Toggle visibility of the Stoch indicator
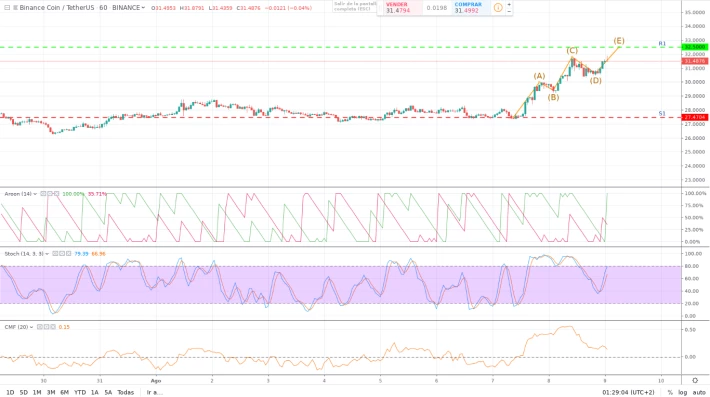710x397 pixels. [x=55, y=254]
